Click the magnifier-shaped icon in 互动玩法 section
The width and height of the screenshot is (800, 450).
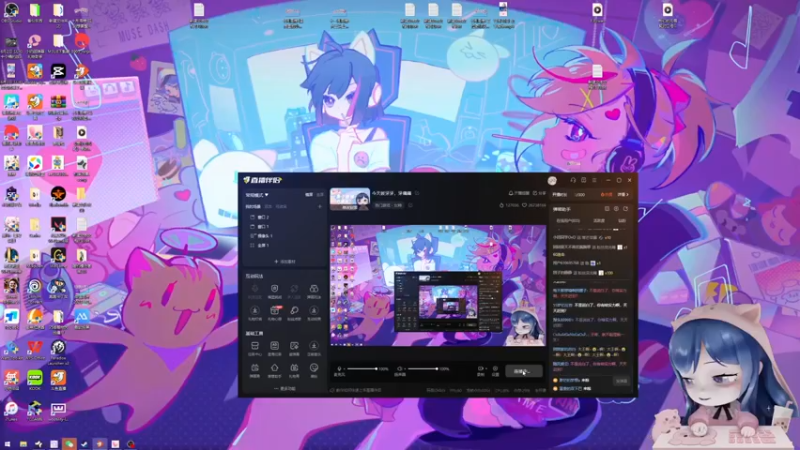294,310
